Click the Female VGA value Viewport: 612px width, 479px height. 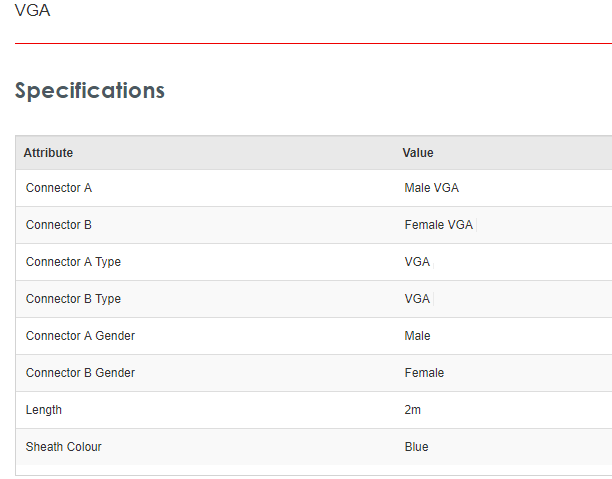point(438,225)
